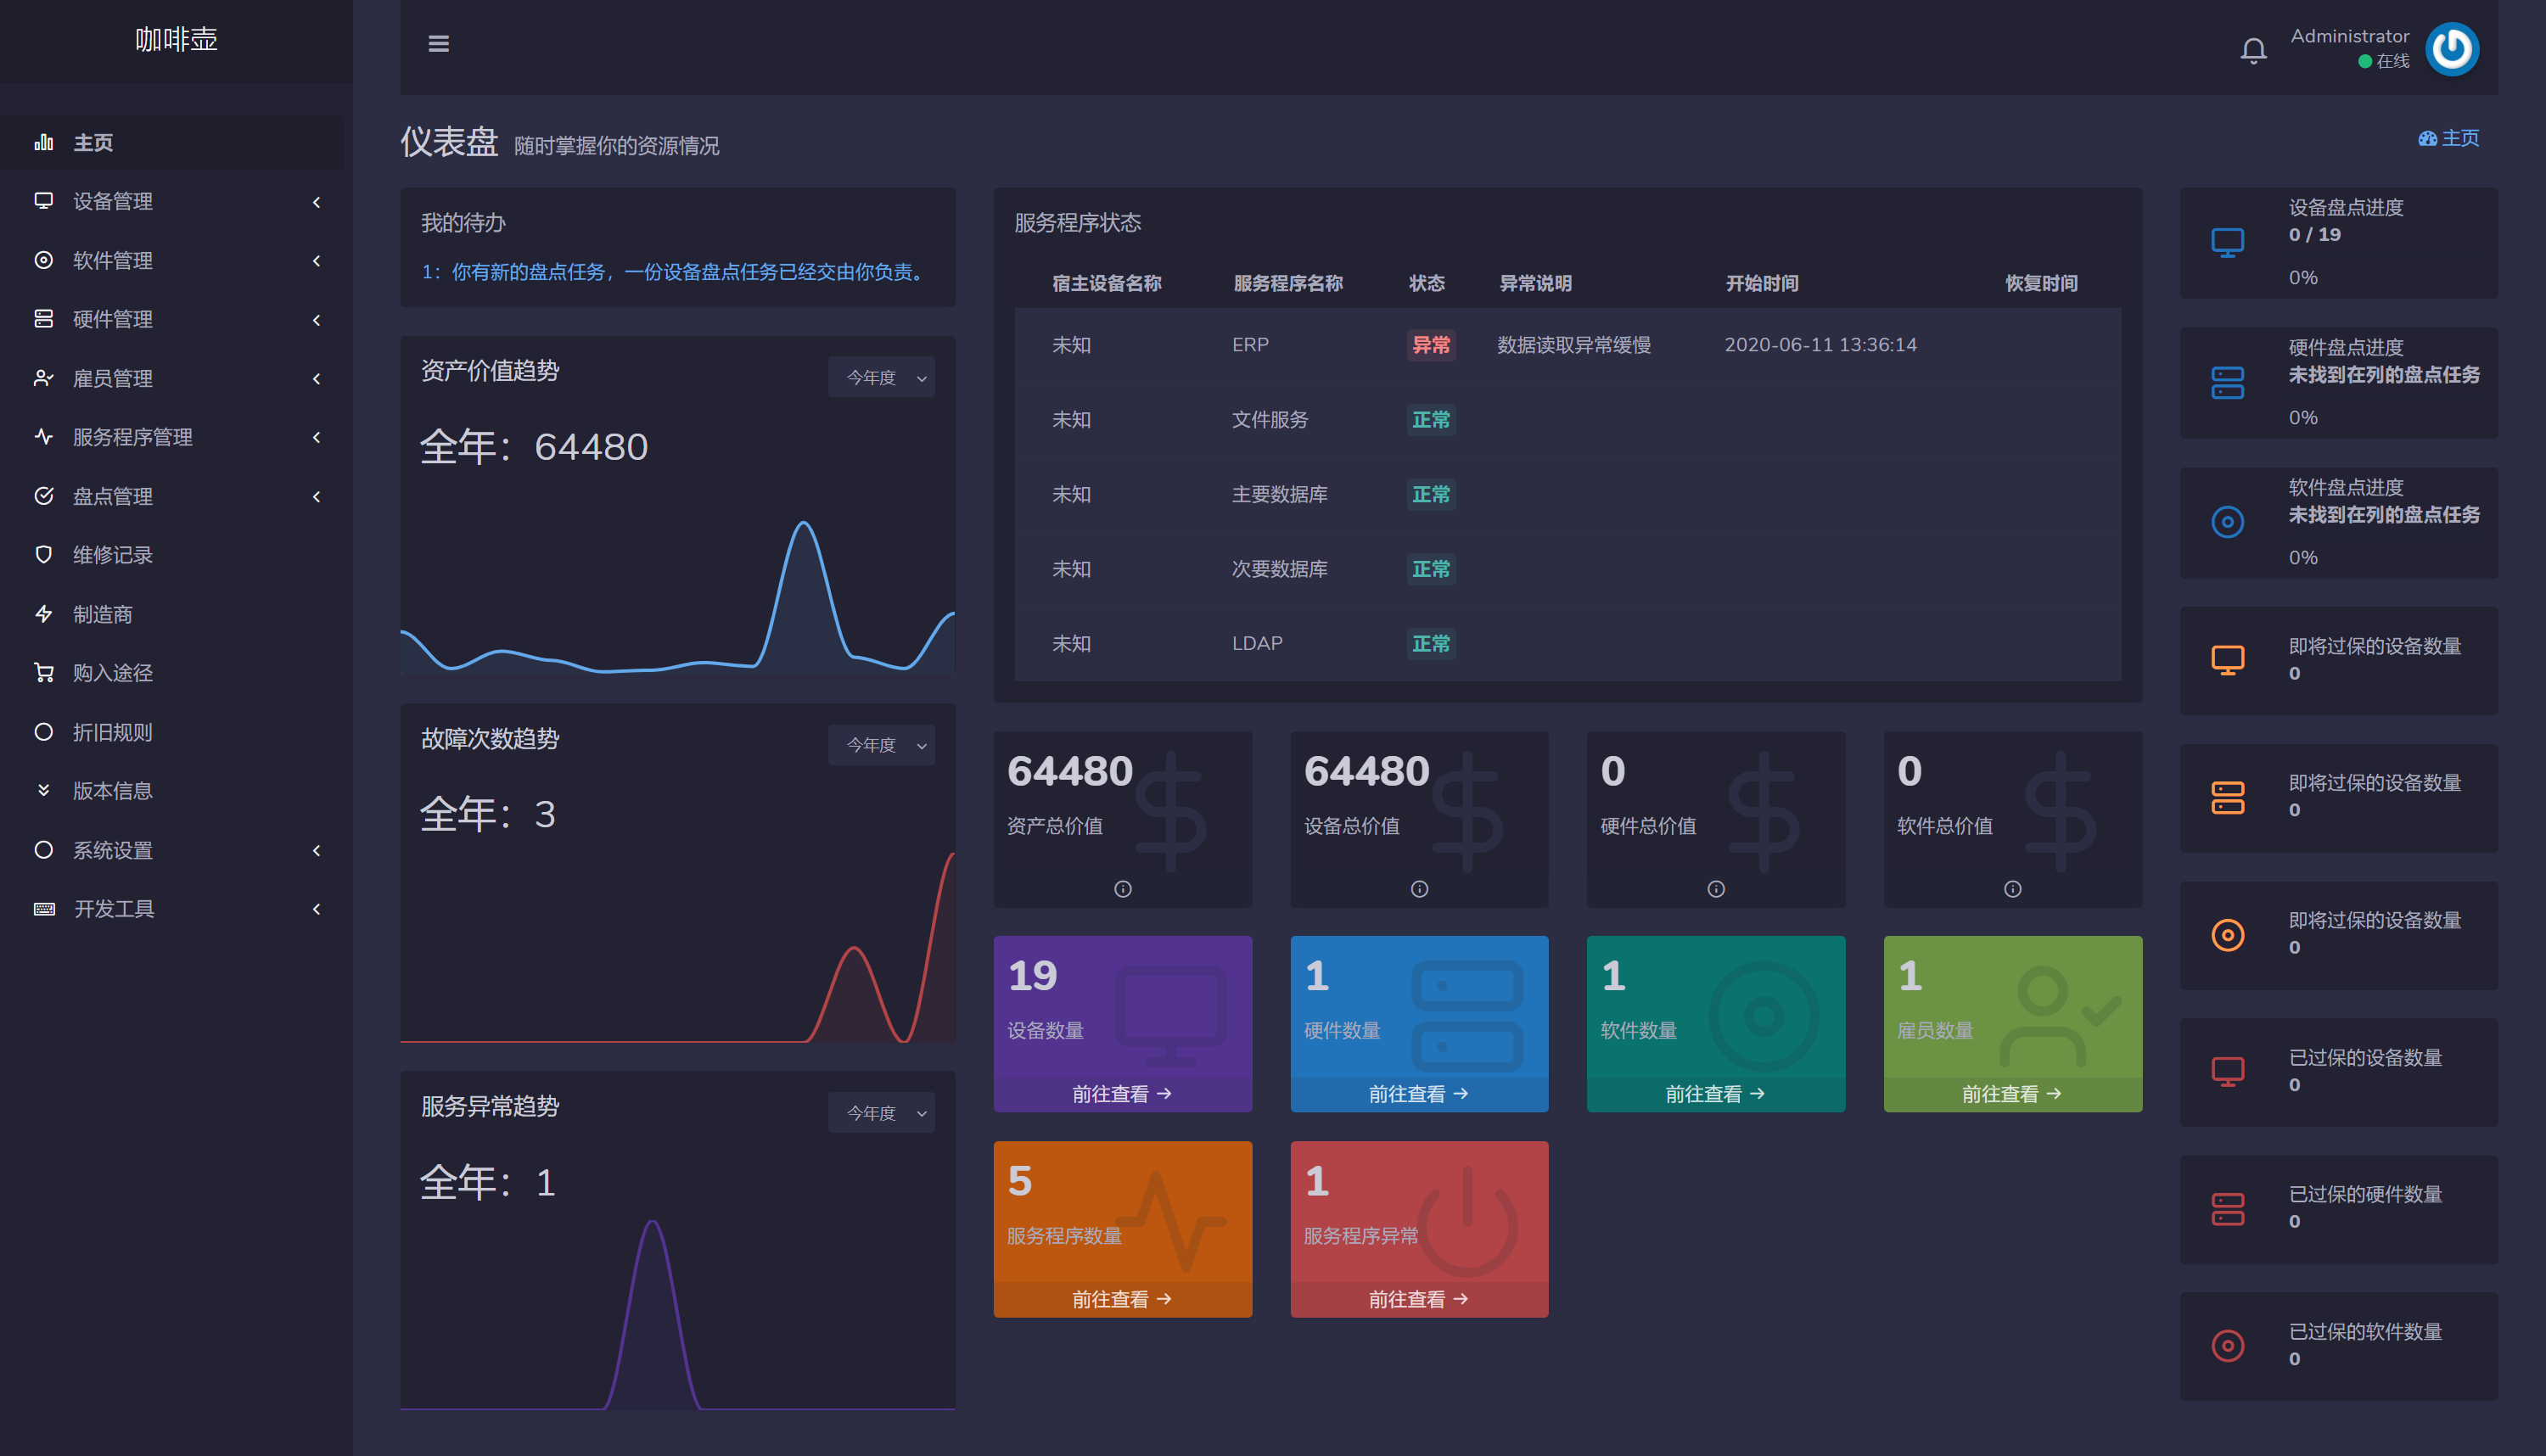
Task: Click info icon under 资产总价值 card
Action: point(1122,888)
